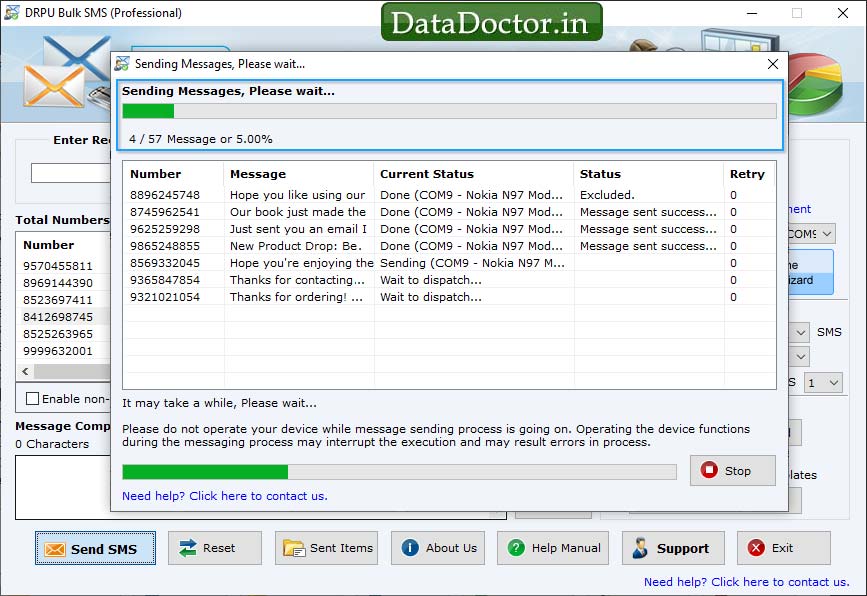This screenshot has height=596, width=867.
Task: Click the '4 / 57 Message or 5.00%' text
Action: click(x=201, y=139)
